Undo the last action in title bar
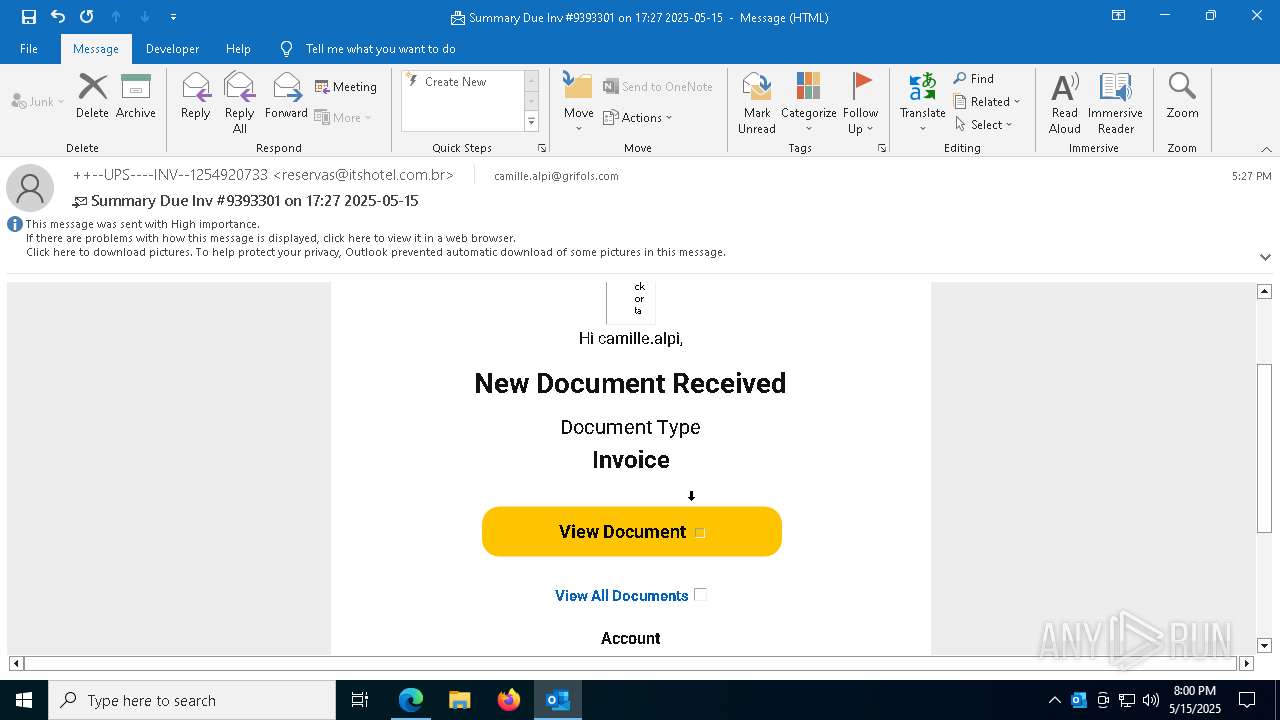1280x720 pixels. coord(58,16)
